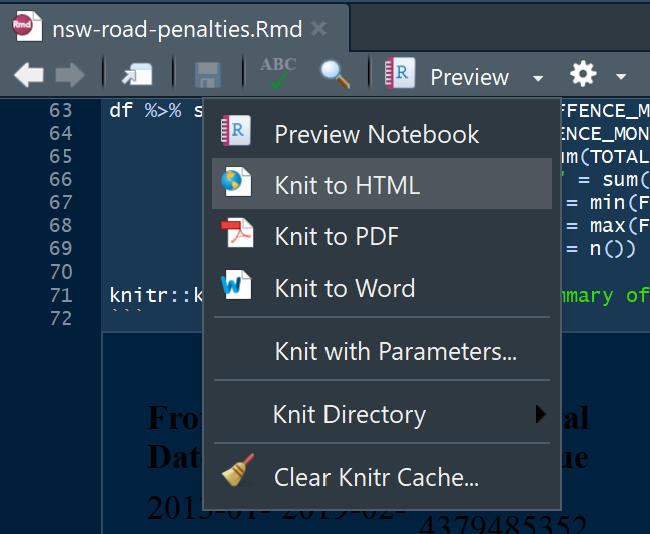Viewport: 650px width, 534px height.
Task: Click the notebook icon beside Preview Notebook
Action: 235,130
